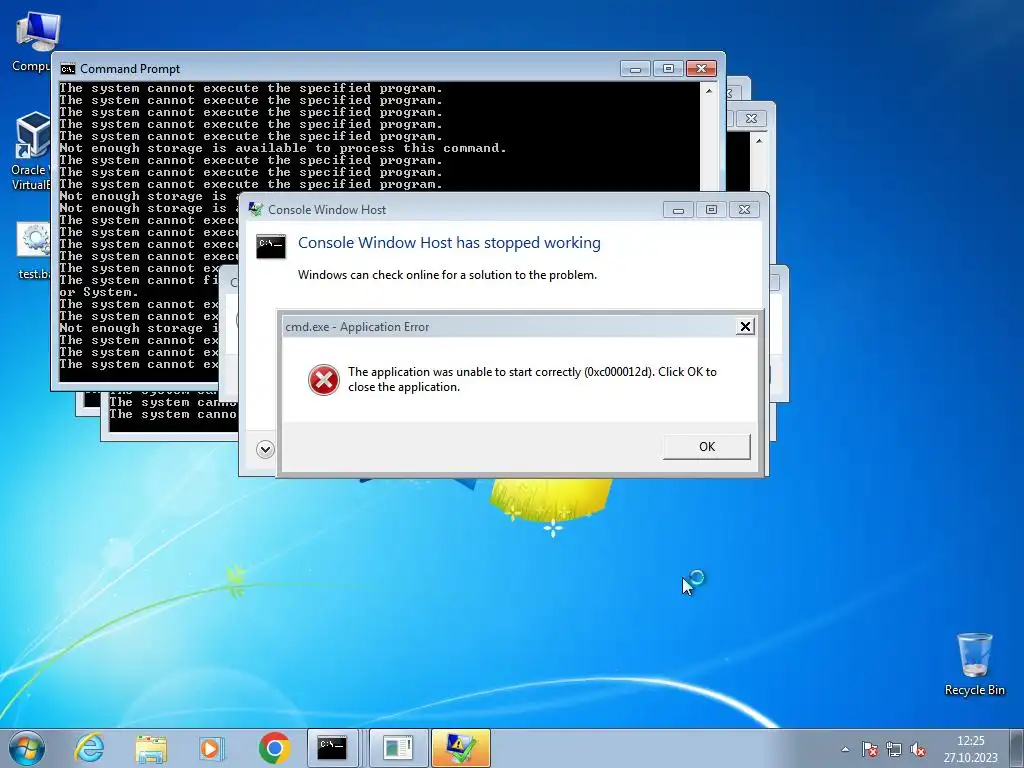
Task: Show hidden system tray icons
Action: click(846, 749)
